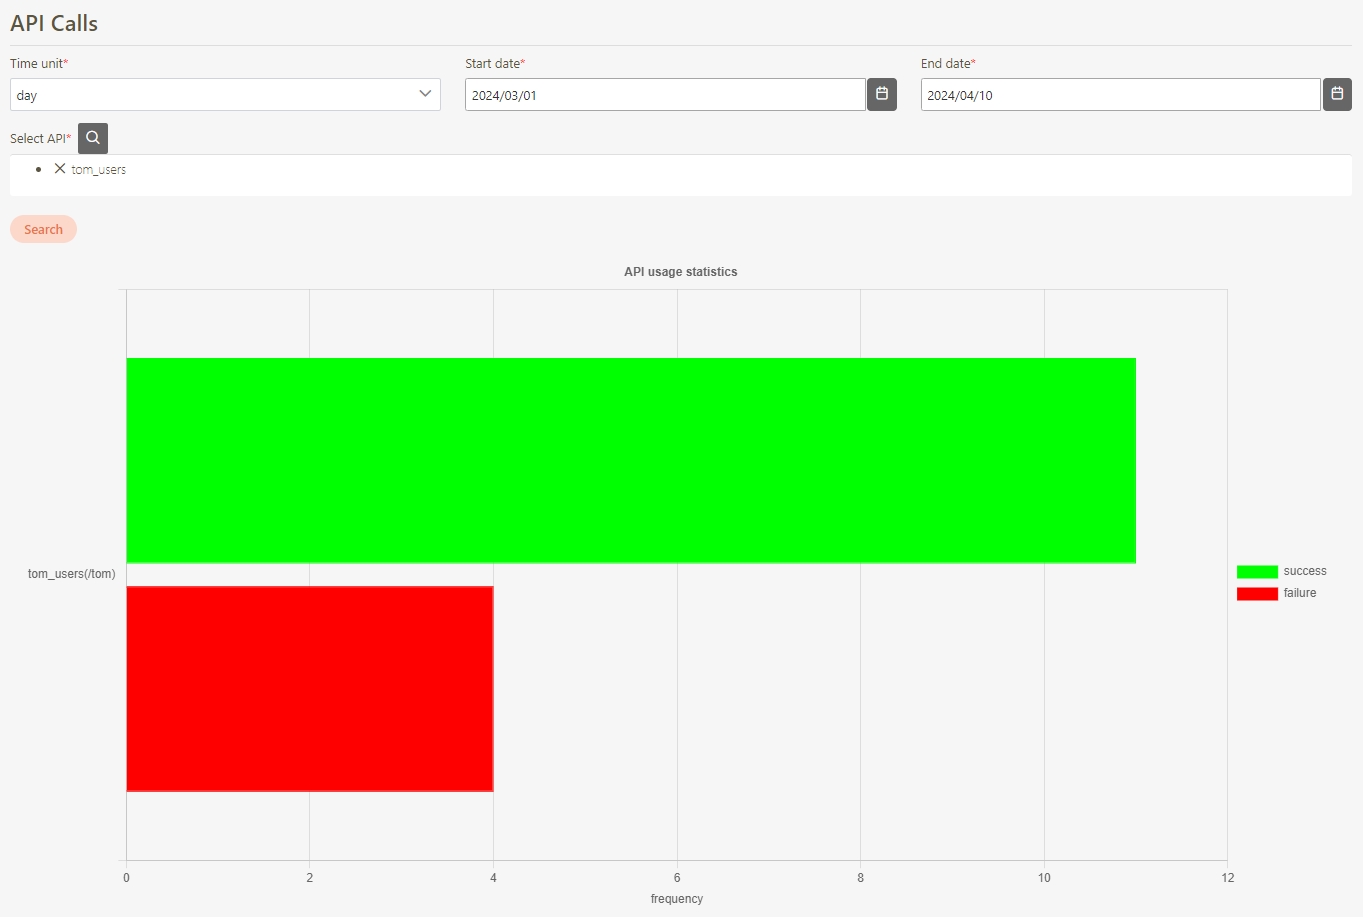Viewport: 1363px width, 917px height.
Task: Open the End date calendar picker
Action: pos(1337,94)
